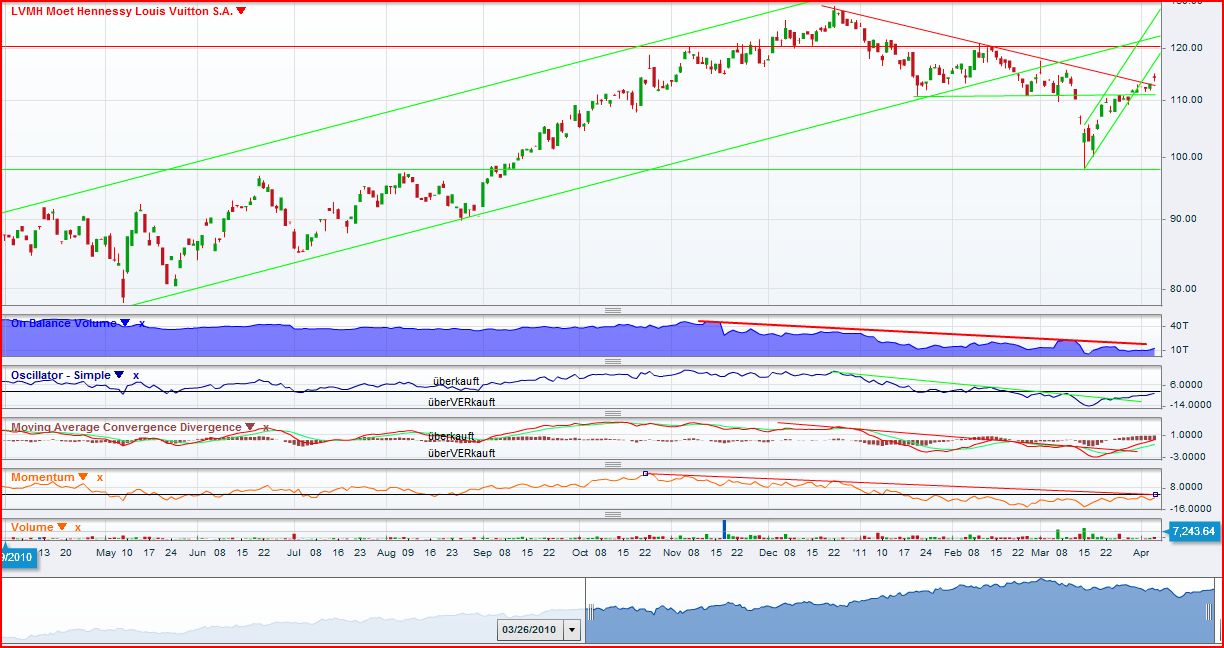Remove the Moving Average Convergence Divergence indicator
This screenshot has width=1224, height=648.
coord(265,427)
